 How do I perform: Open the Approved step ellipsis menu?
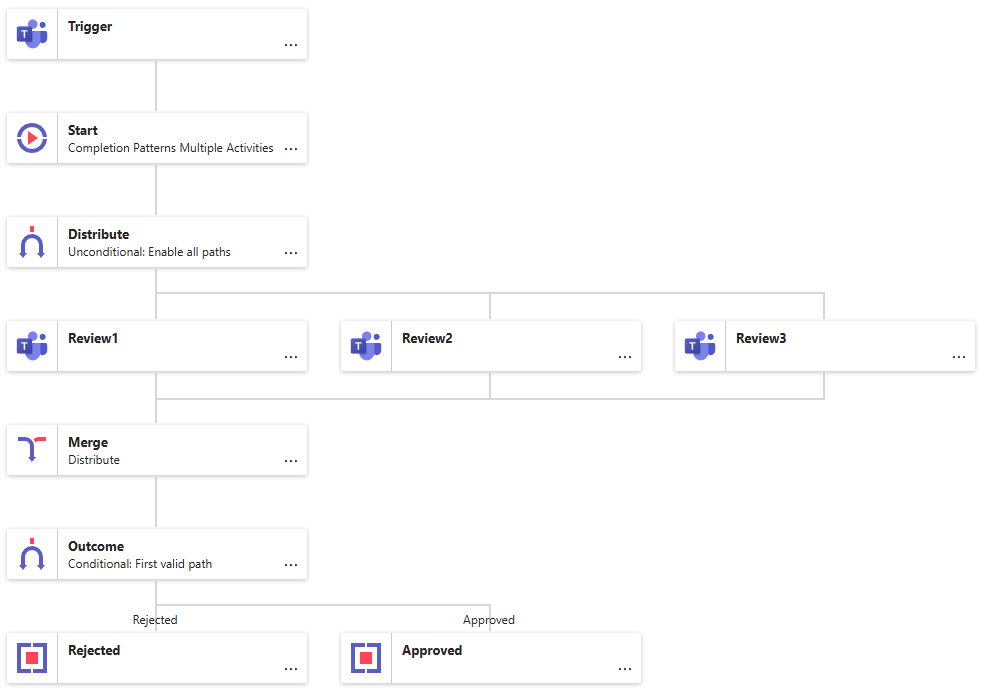pos(625,669)
